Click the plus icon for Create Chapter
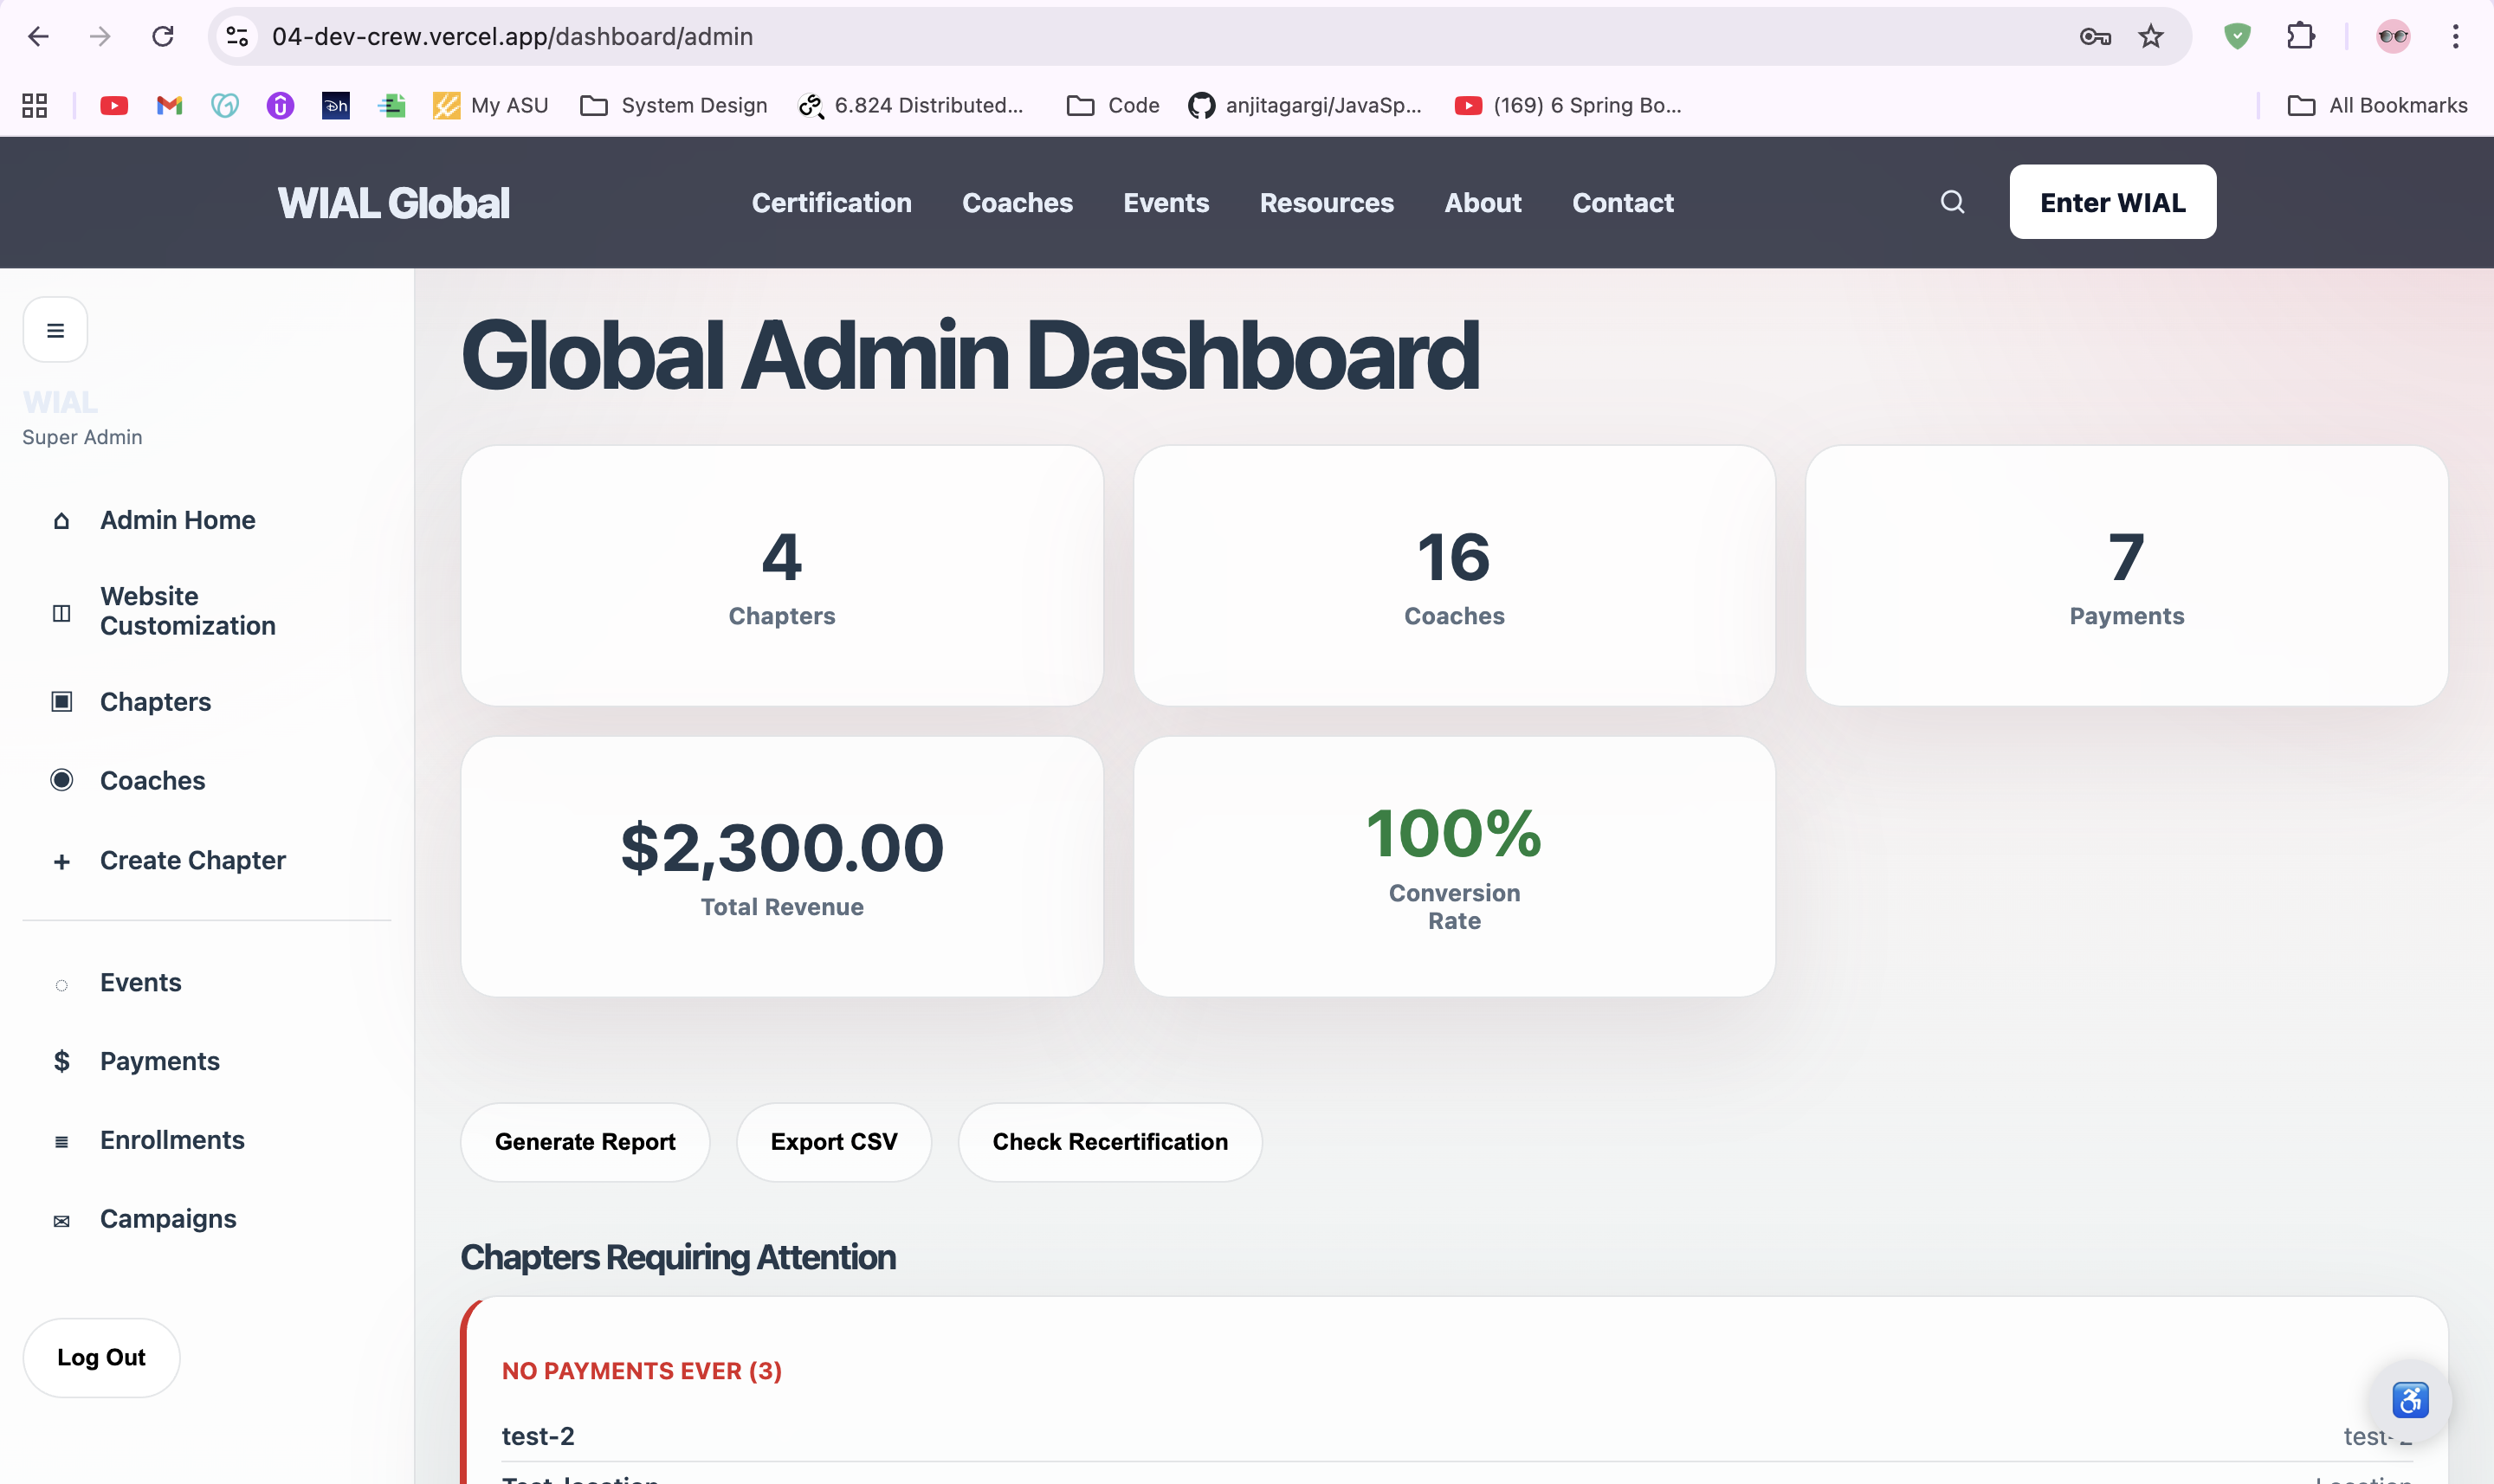 click(62, 862)
